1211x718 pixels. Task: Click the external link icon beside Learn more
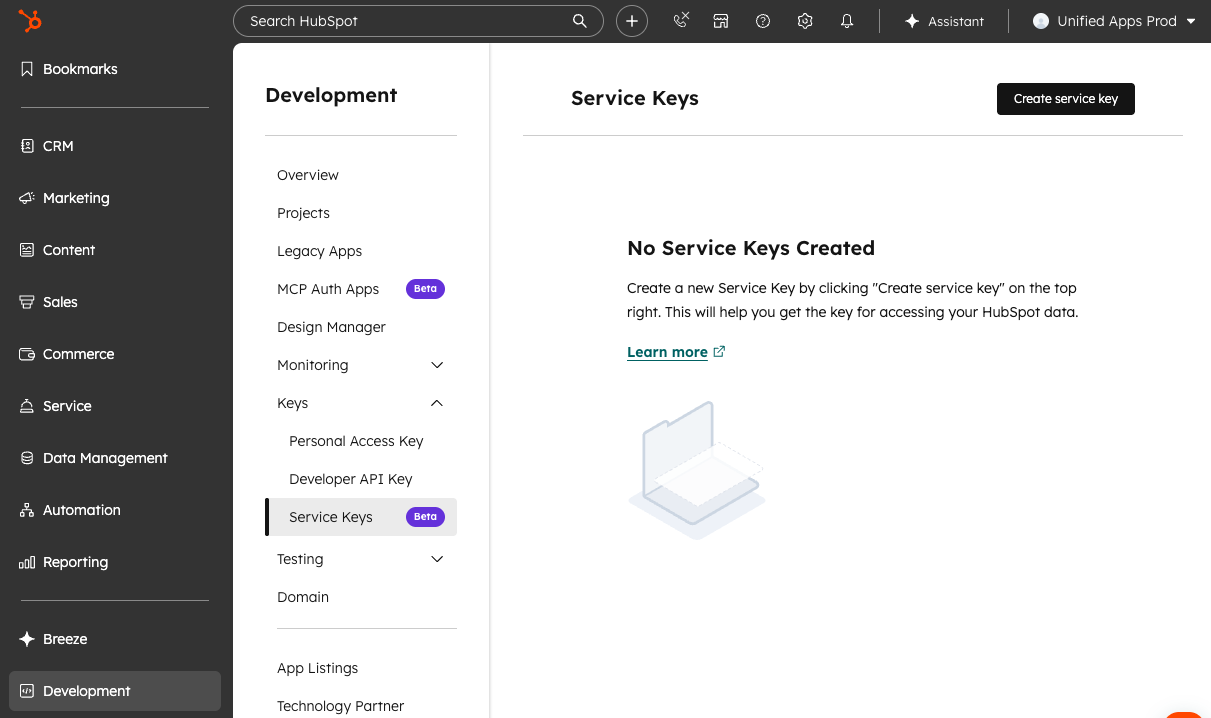[719, 351]
